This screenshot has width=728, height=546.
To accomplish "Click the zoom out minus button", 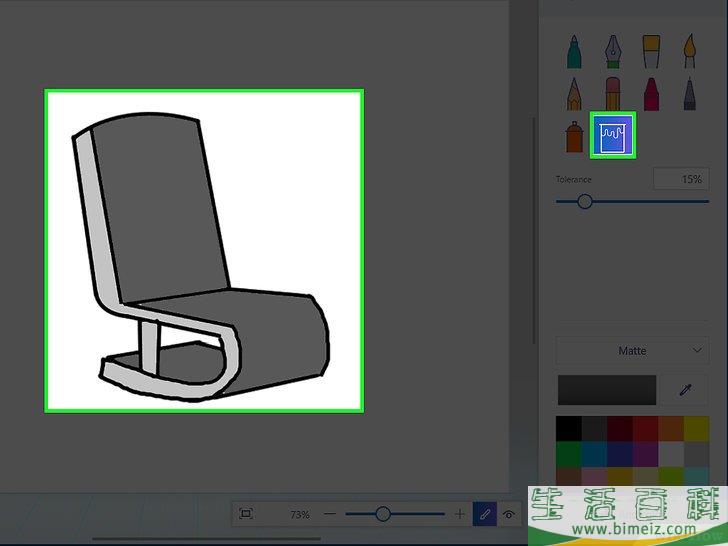I will click(330, 514).
